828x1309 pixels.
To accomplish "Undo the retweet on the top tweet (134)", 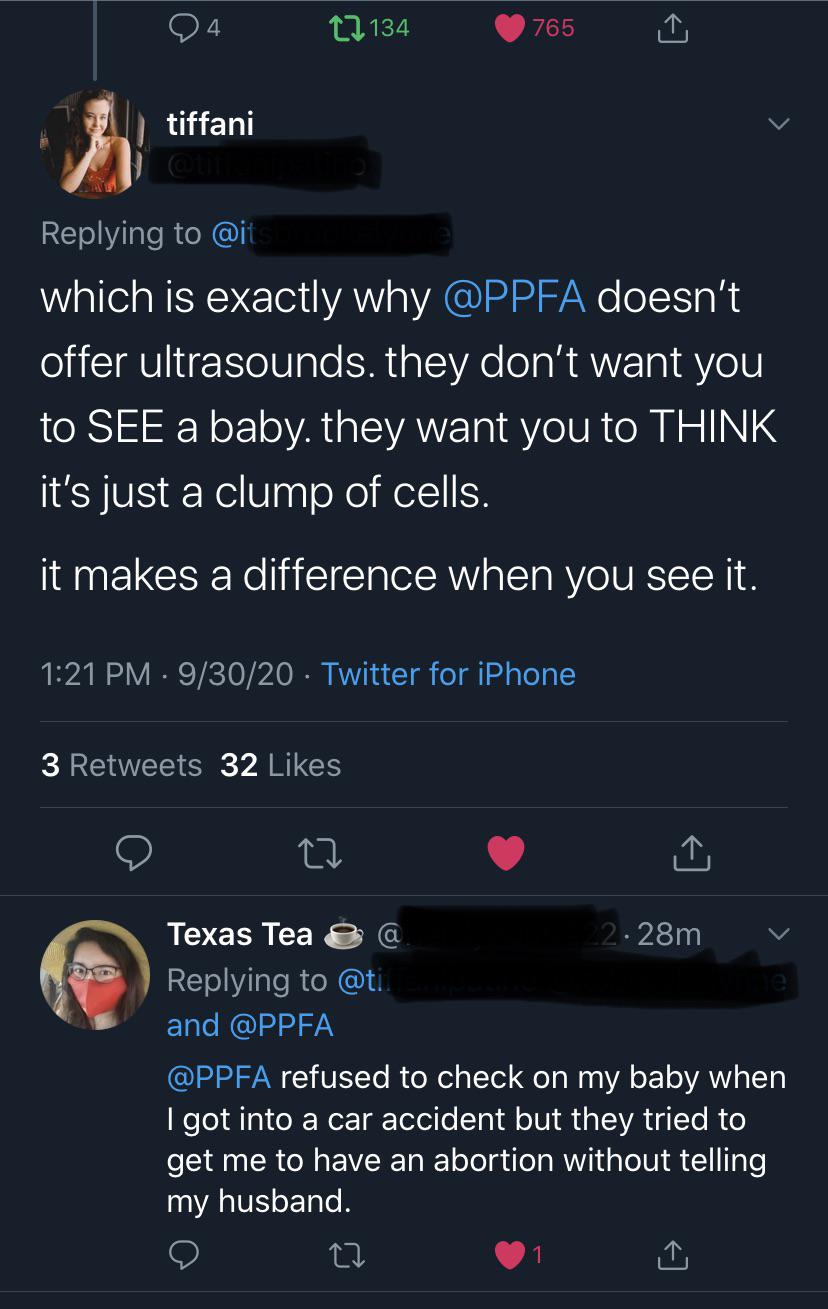I will click(345, 28).
